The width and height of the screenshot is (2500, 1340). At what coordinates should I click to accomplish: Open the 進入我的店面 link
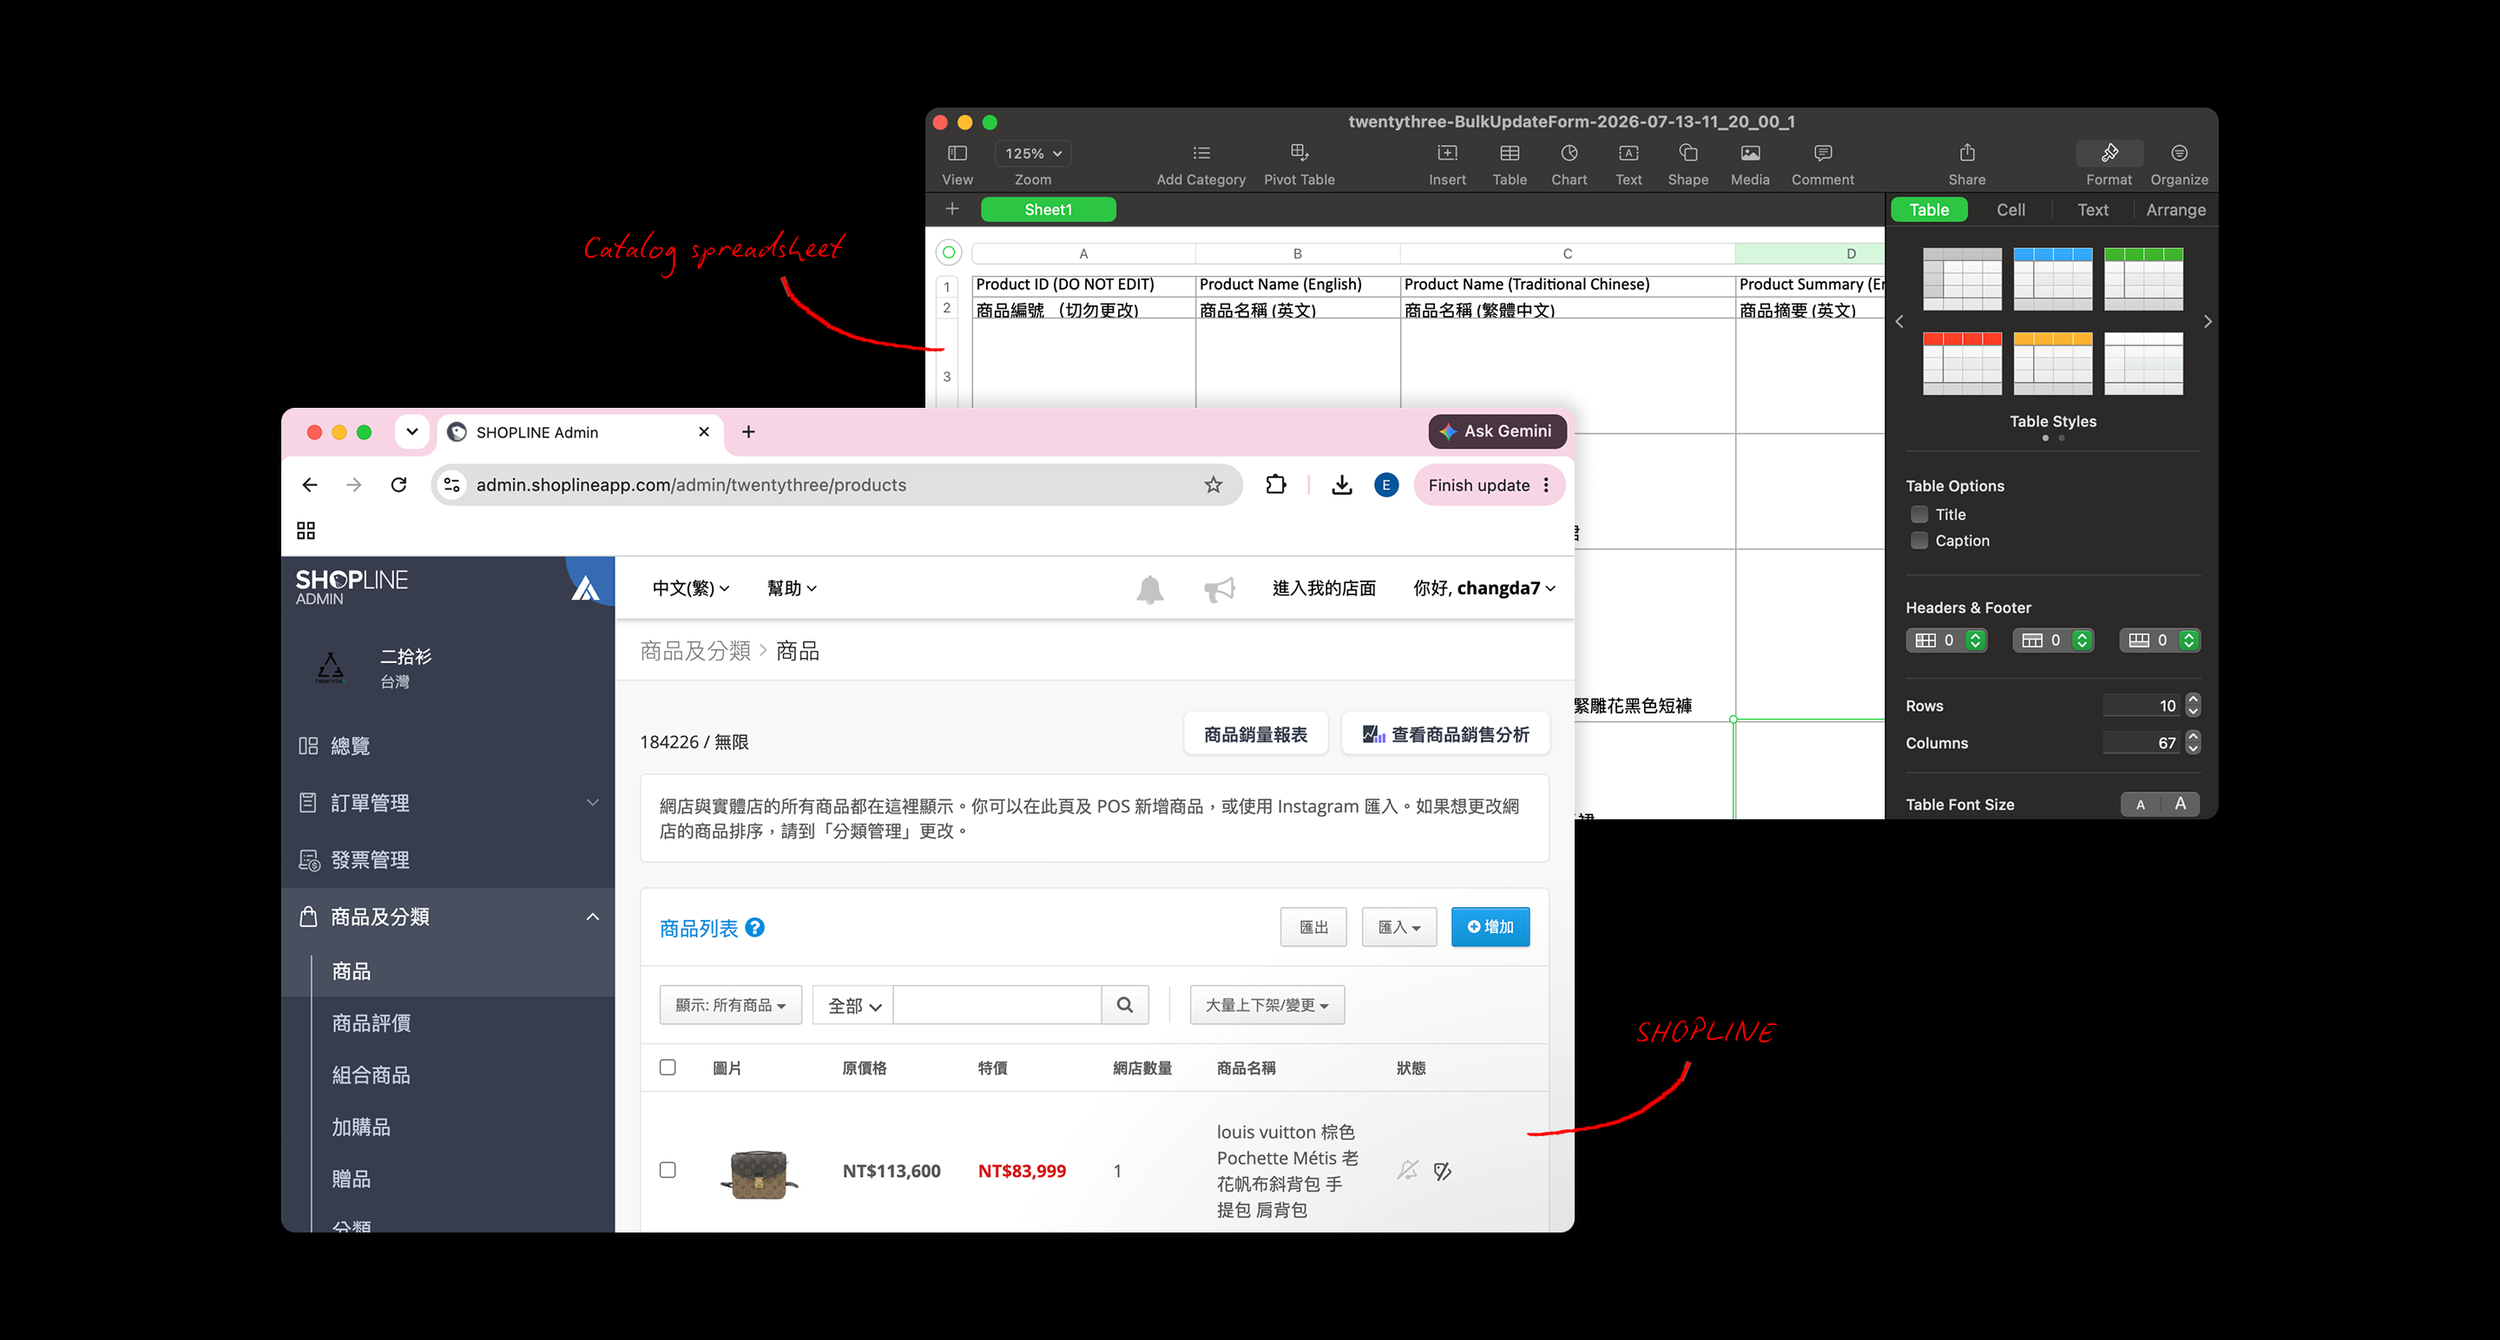click(1324, 589)
